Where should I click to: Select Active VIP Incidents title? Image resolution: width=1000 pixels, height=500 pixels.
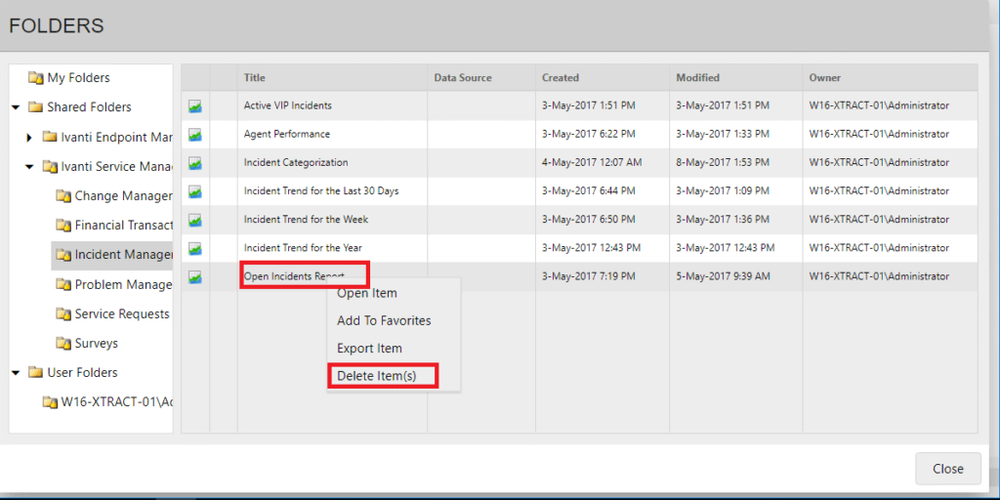(288, 106)
